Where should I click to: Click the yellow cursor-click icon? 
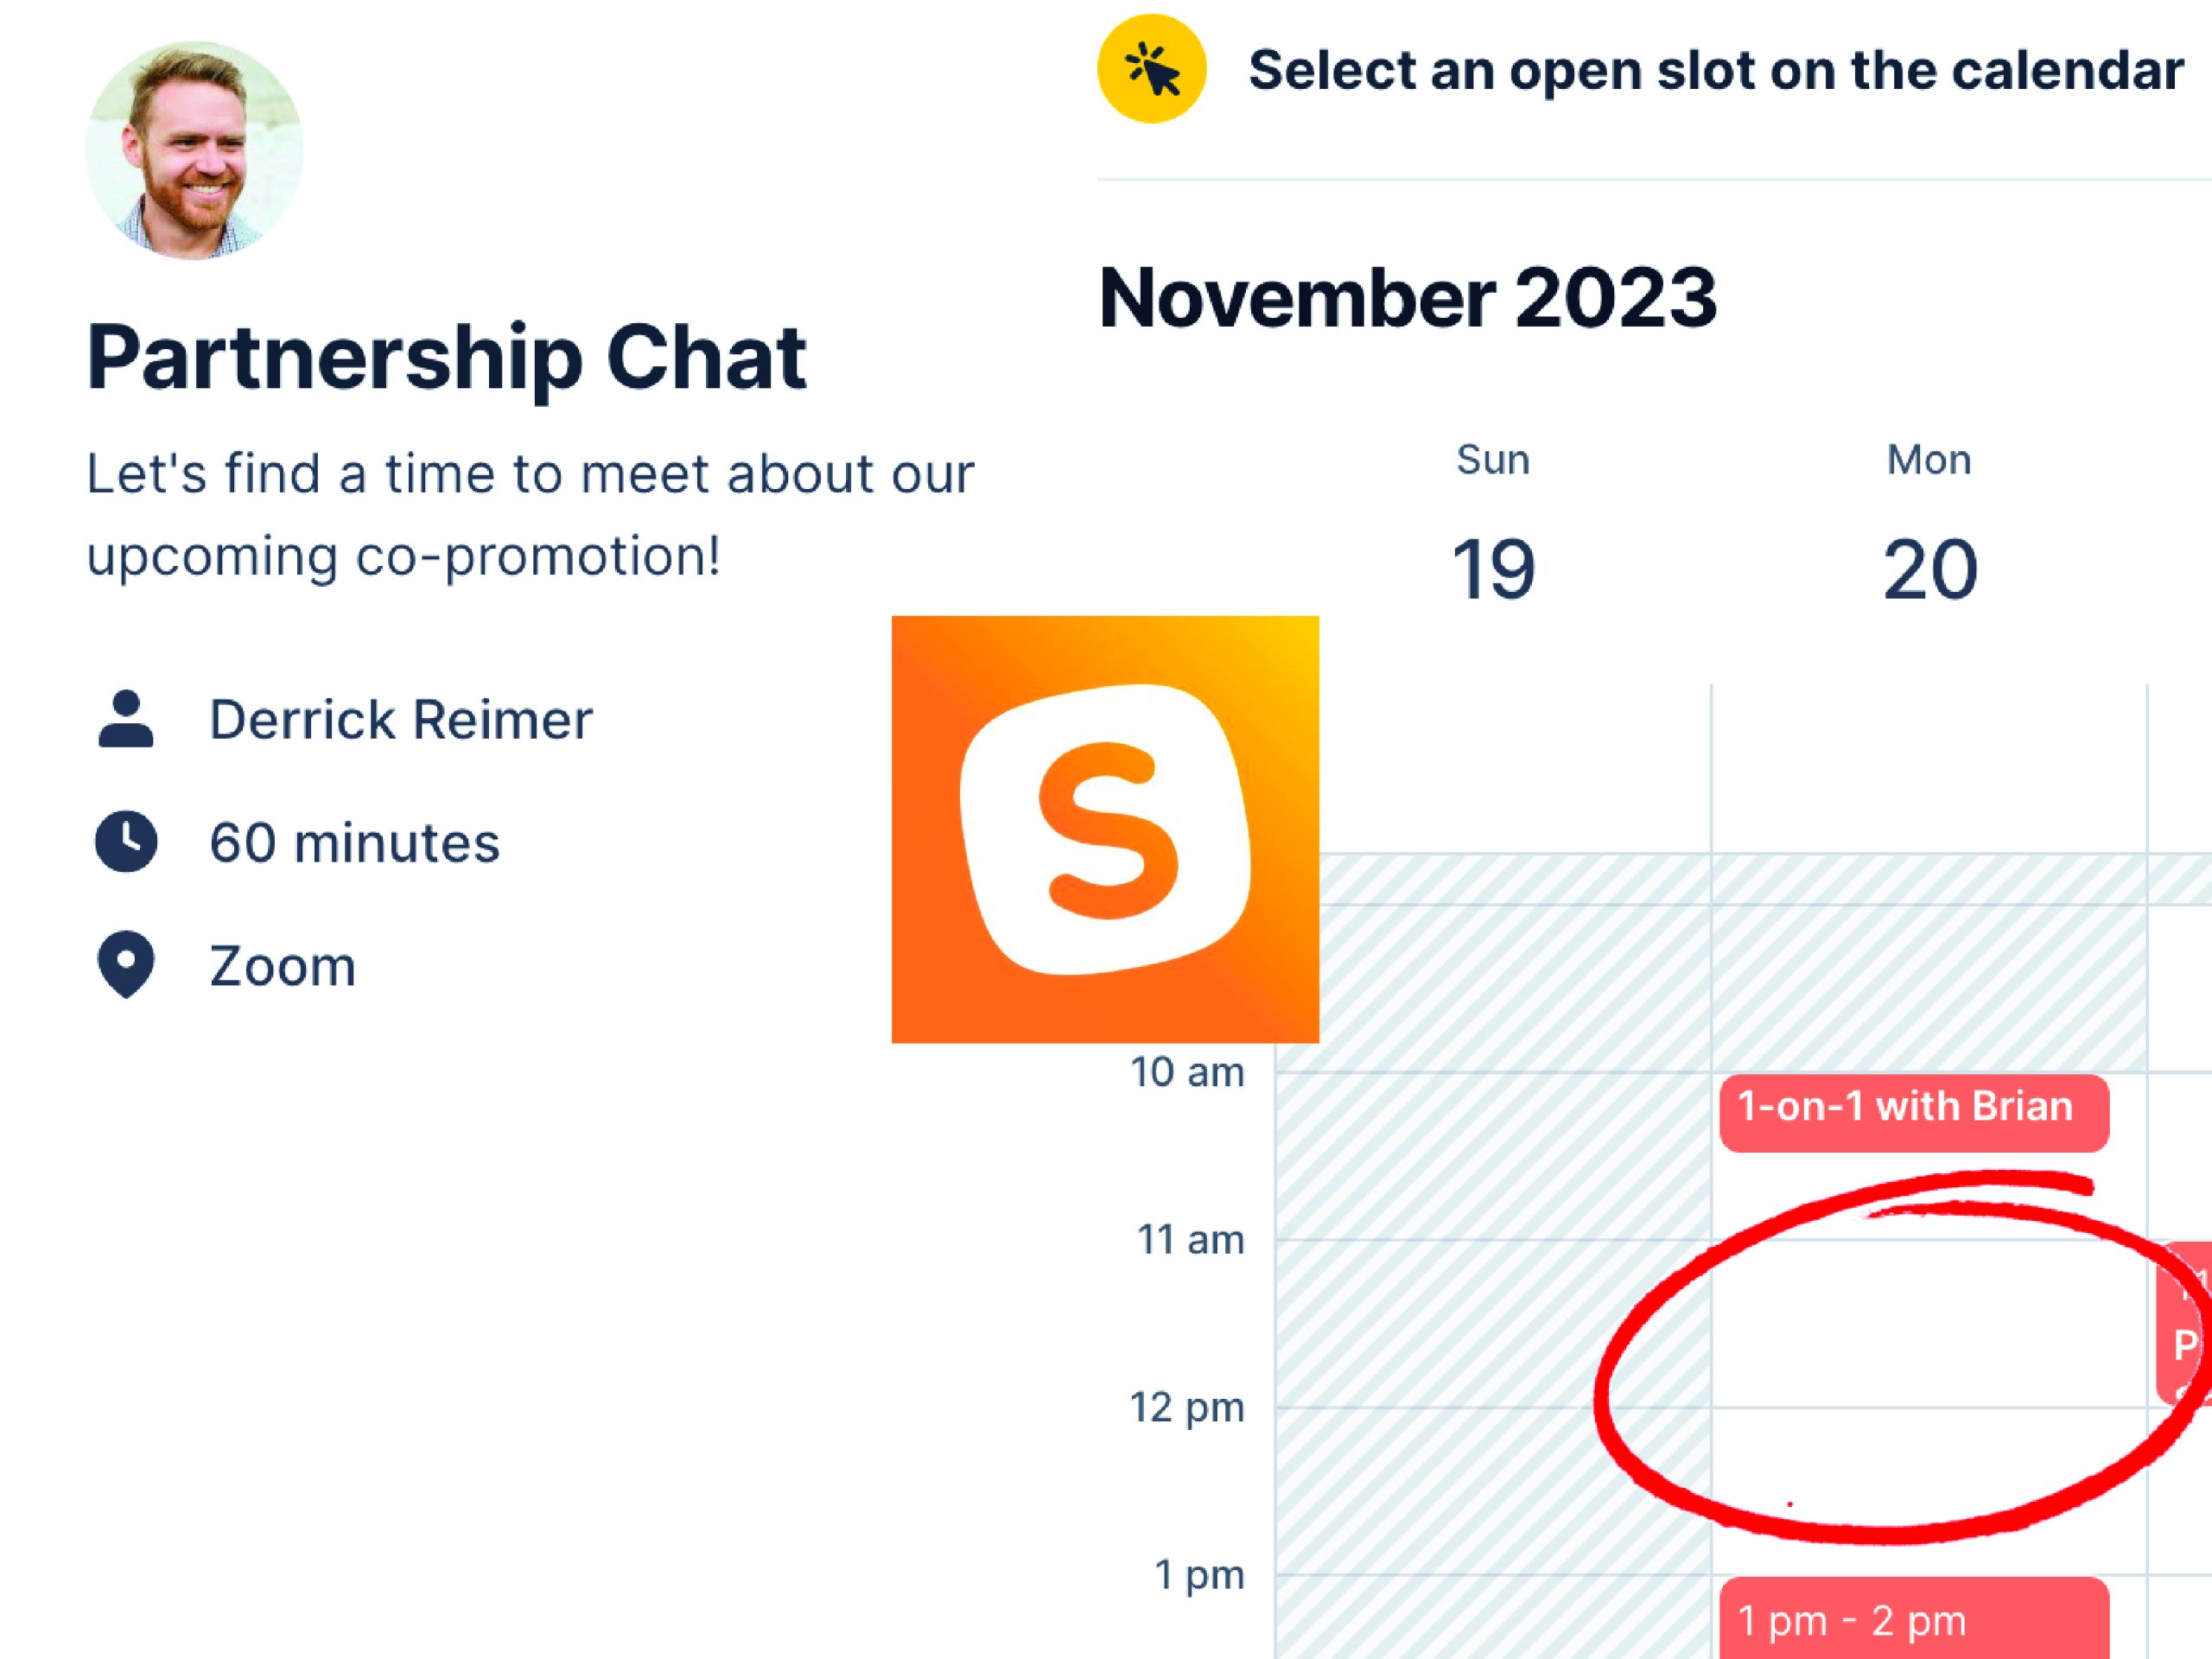(x=1152, y=69)
